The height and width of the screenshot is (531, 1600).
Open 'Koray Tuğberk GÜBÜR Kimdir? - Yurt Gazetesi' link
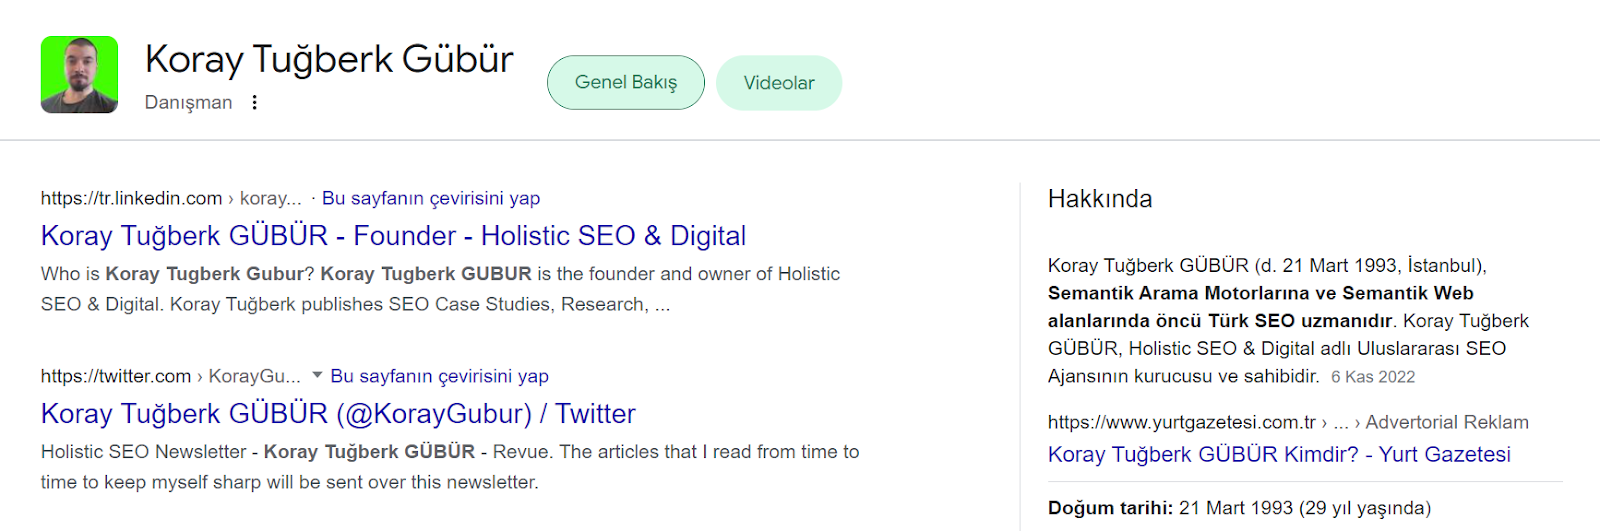tap(1279, 455)
